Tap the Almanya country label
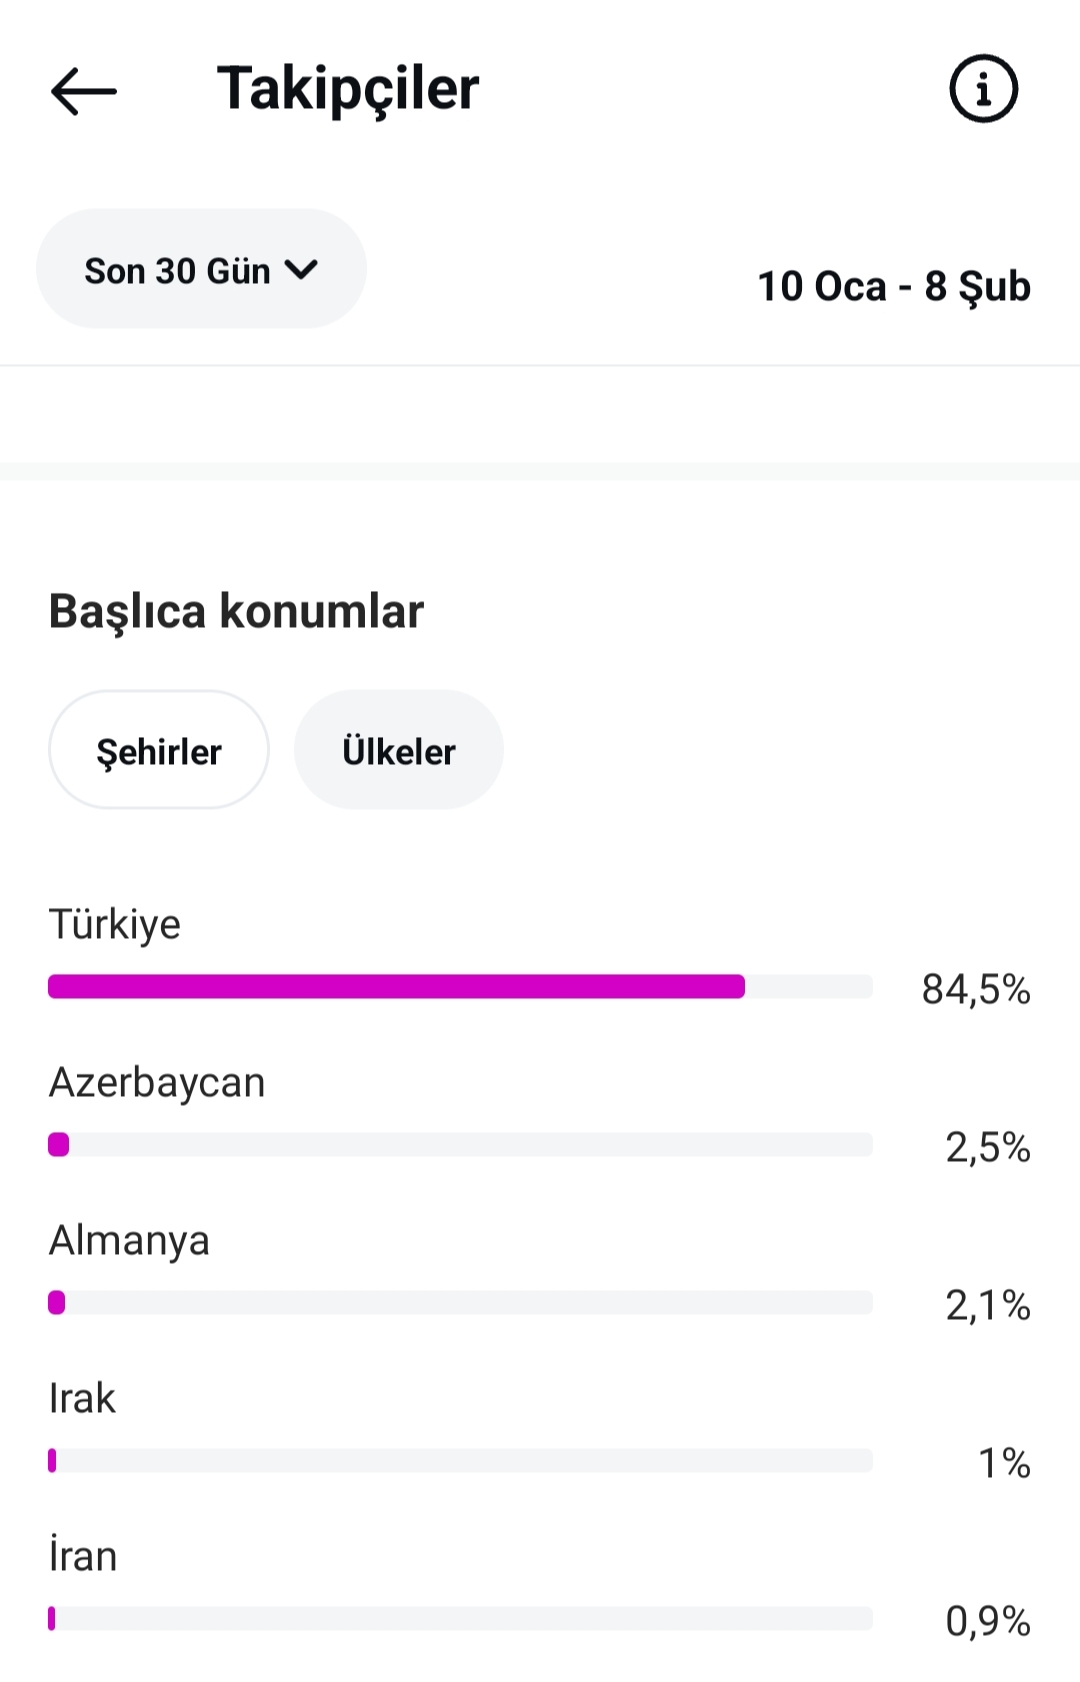 (x=130, y=1241)
